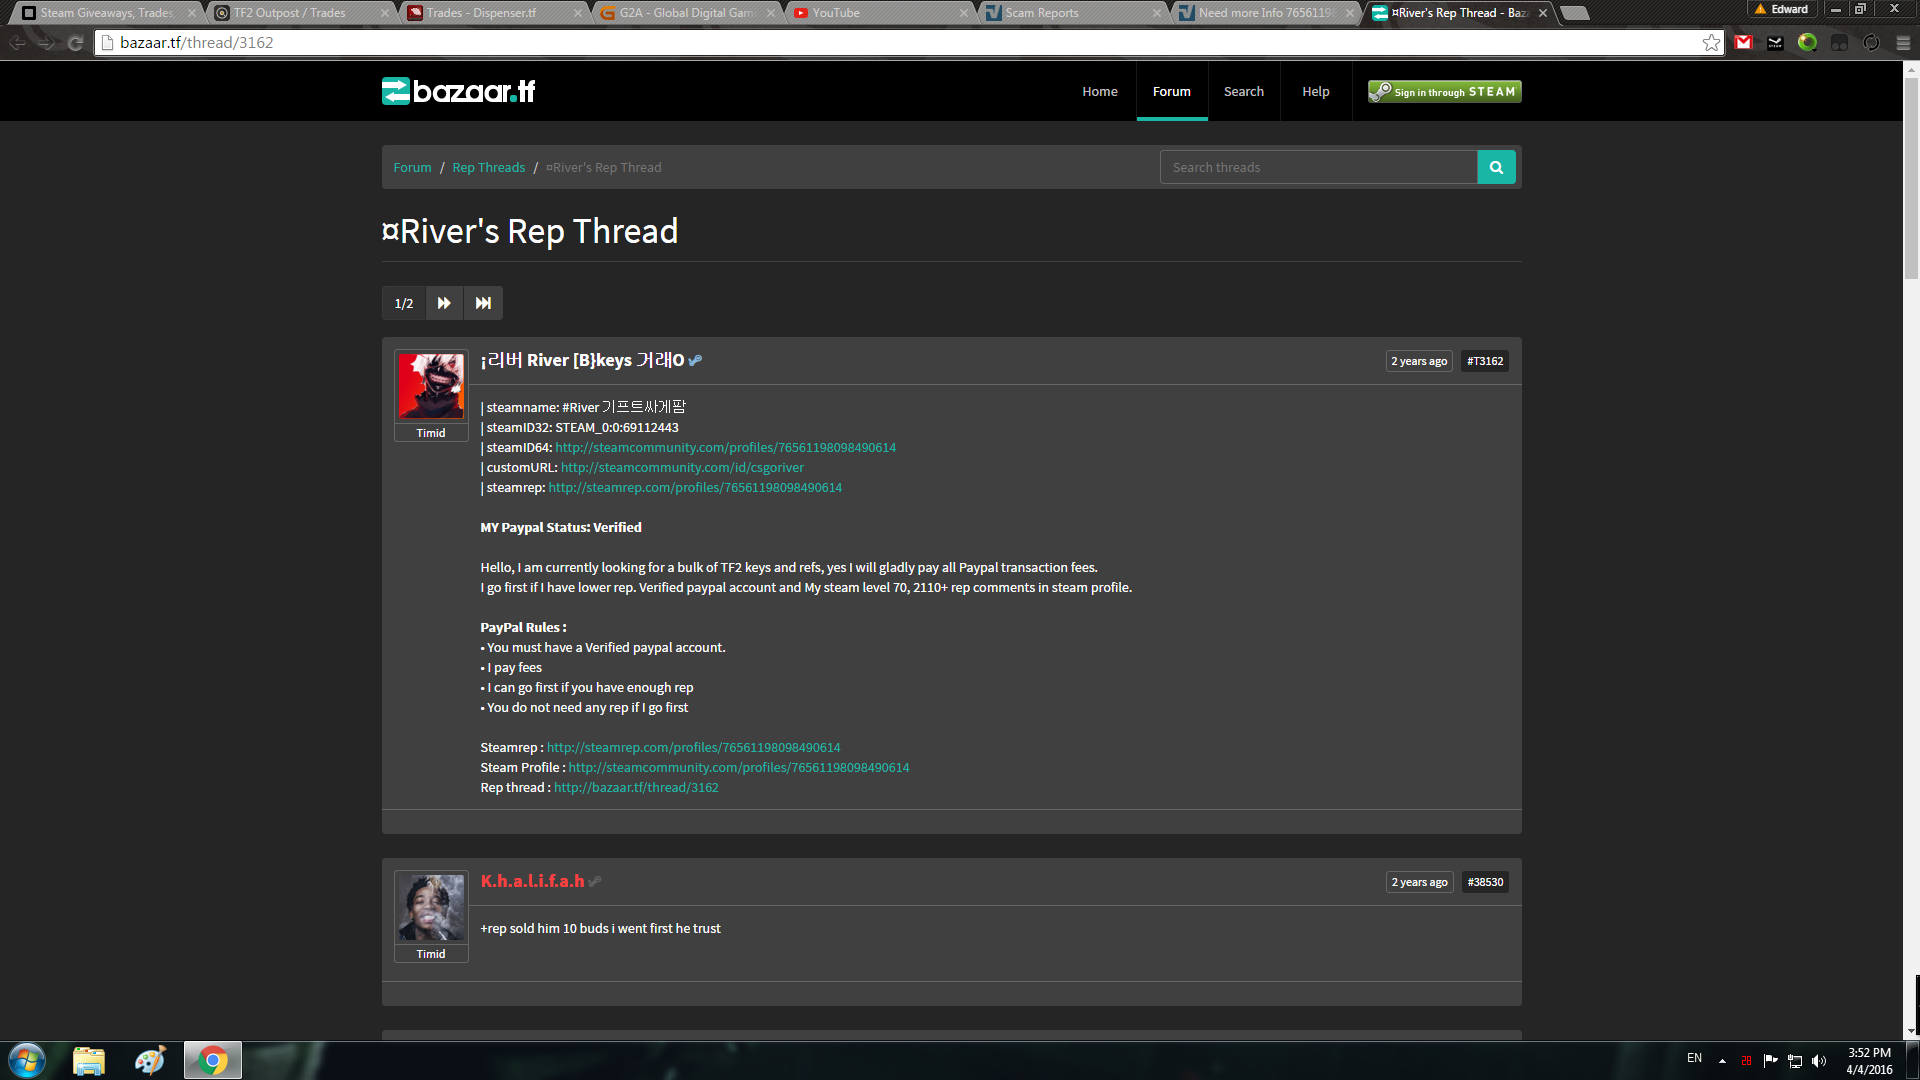The image size is (1920, 1080).
Task: Open Chrome menu hamburger icon
Action: coord(1903,42)
